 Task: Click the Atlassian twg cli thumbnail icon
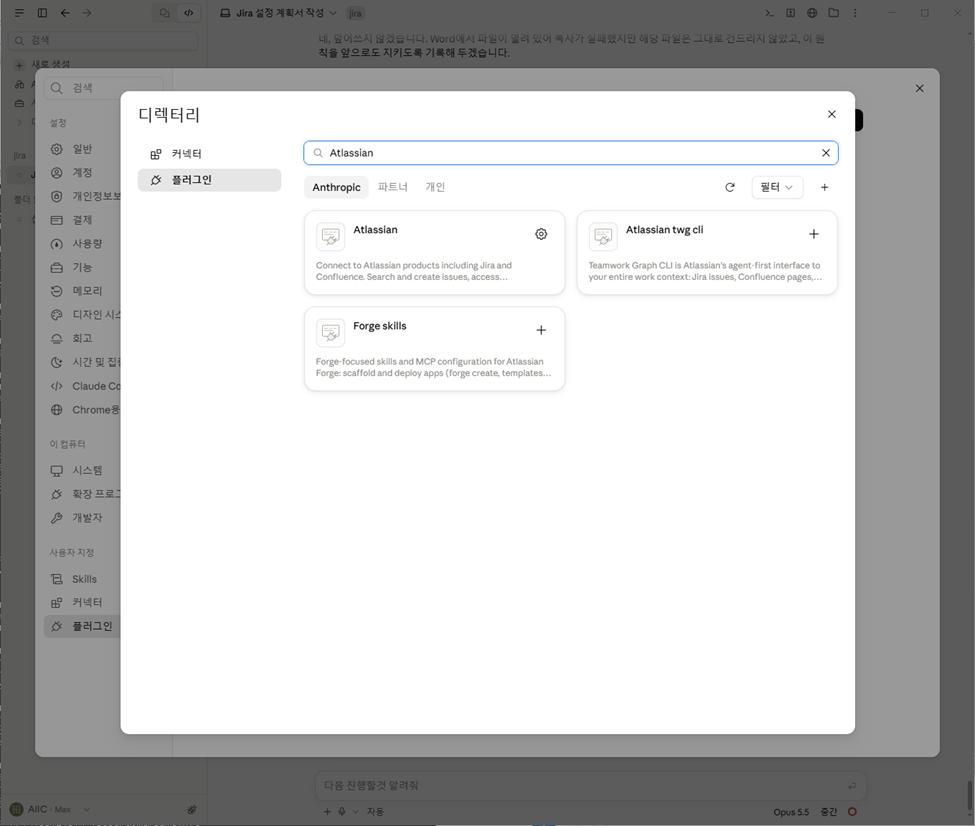pos(603,236)
